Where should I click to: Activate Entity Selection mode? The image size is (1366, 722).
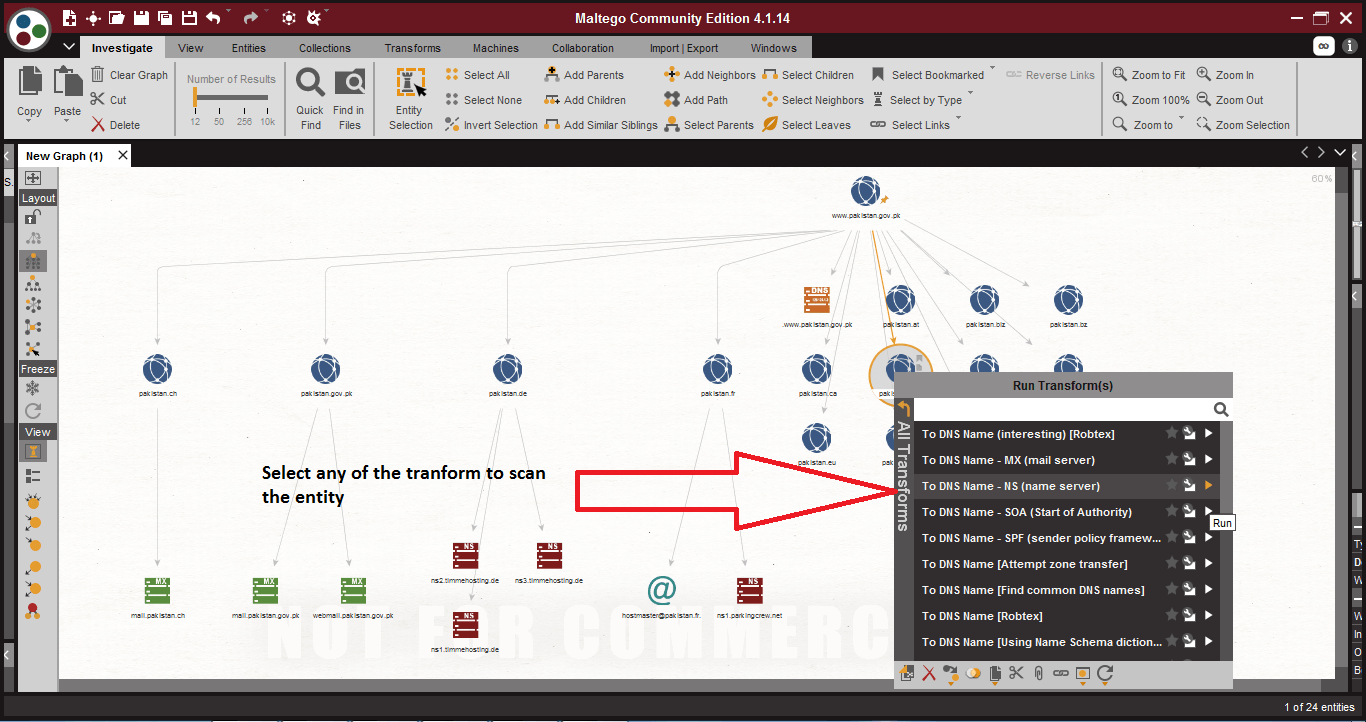pyautogui.click(x=411, y=98)
